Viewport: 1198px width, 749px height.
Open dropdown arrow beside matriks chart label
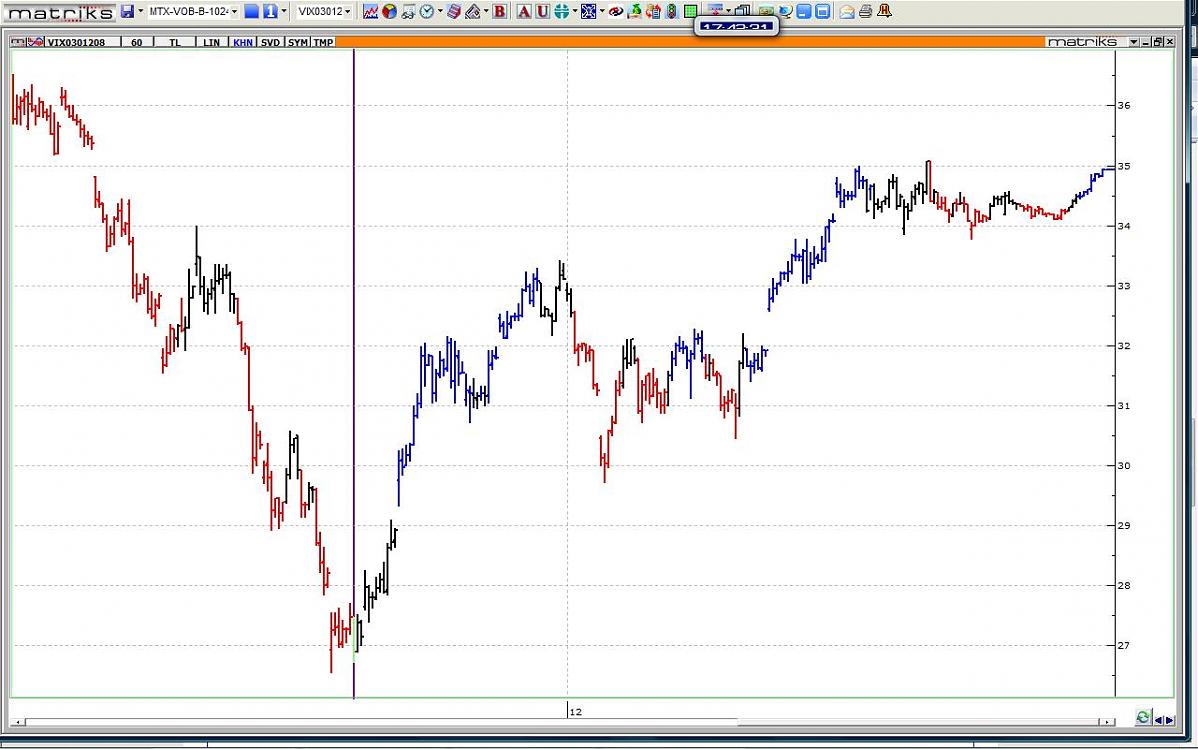pyautogui.click(x=1133, y=42)
